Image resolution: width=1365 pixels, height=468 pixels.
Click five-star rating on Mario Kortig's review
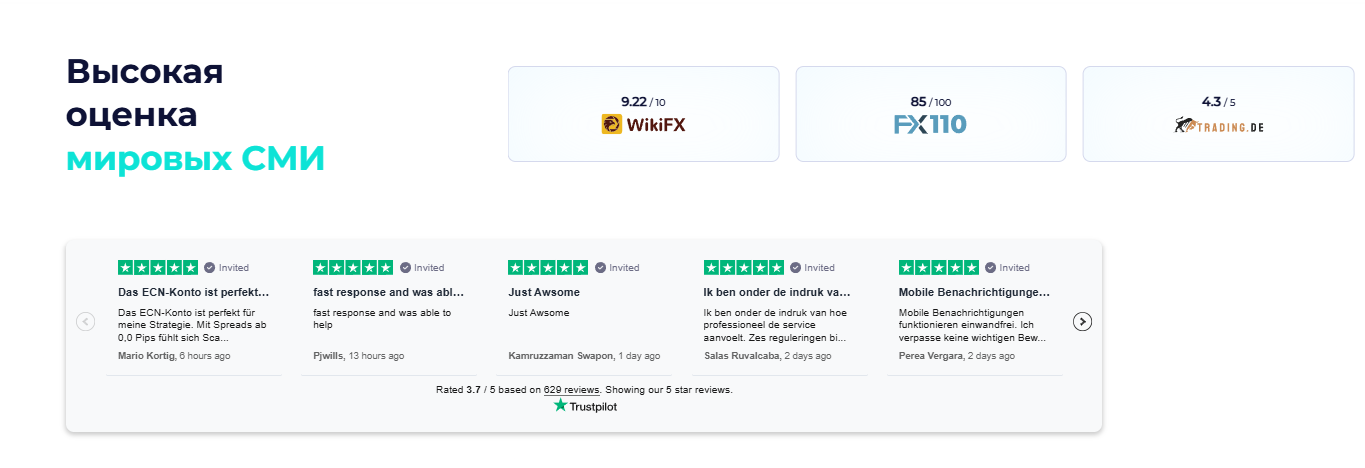point(158,268)
